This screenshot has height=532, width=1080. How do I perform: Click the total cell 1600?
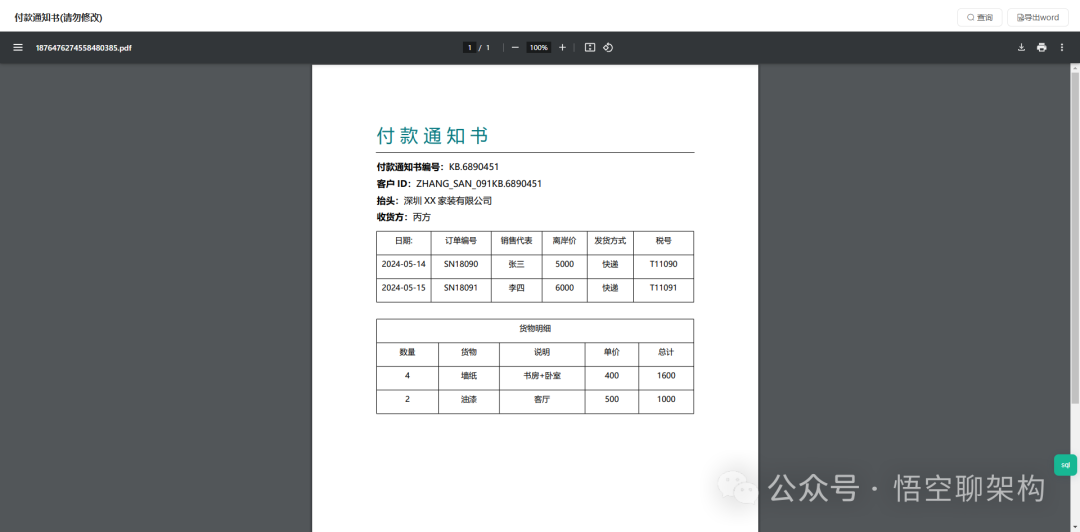666,376
